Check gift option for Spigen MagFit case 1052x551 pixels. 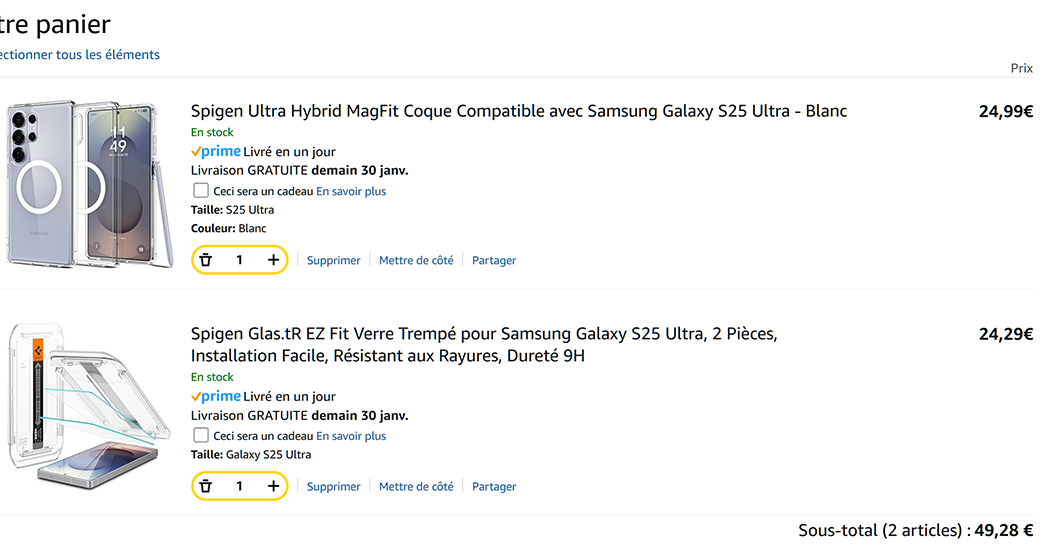(201, 190)
